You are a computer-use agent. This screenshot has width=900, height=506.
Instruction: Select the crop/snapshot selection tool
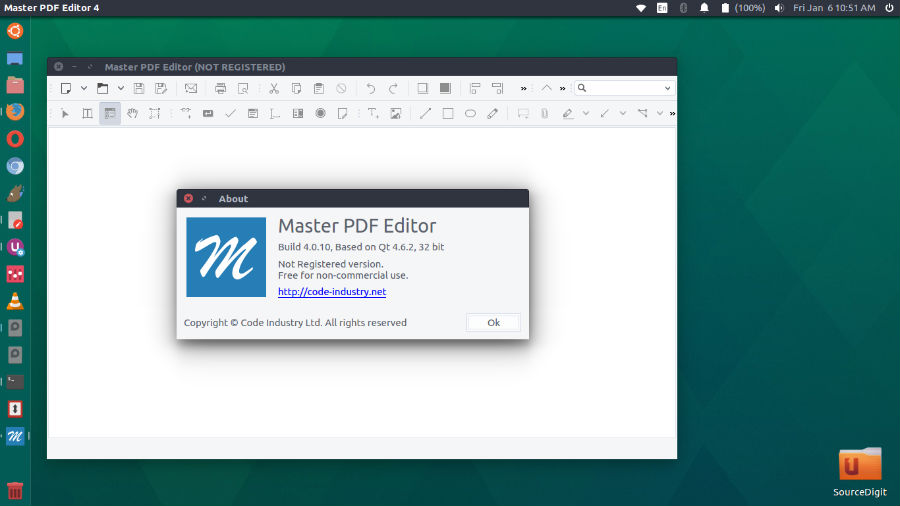154,114
